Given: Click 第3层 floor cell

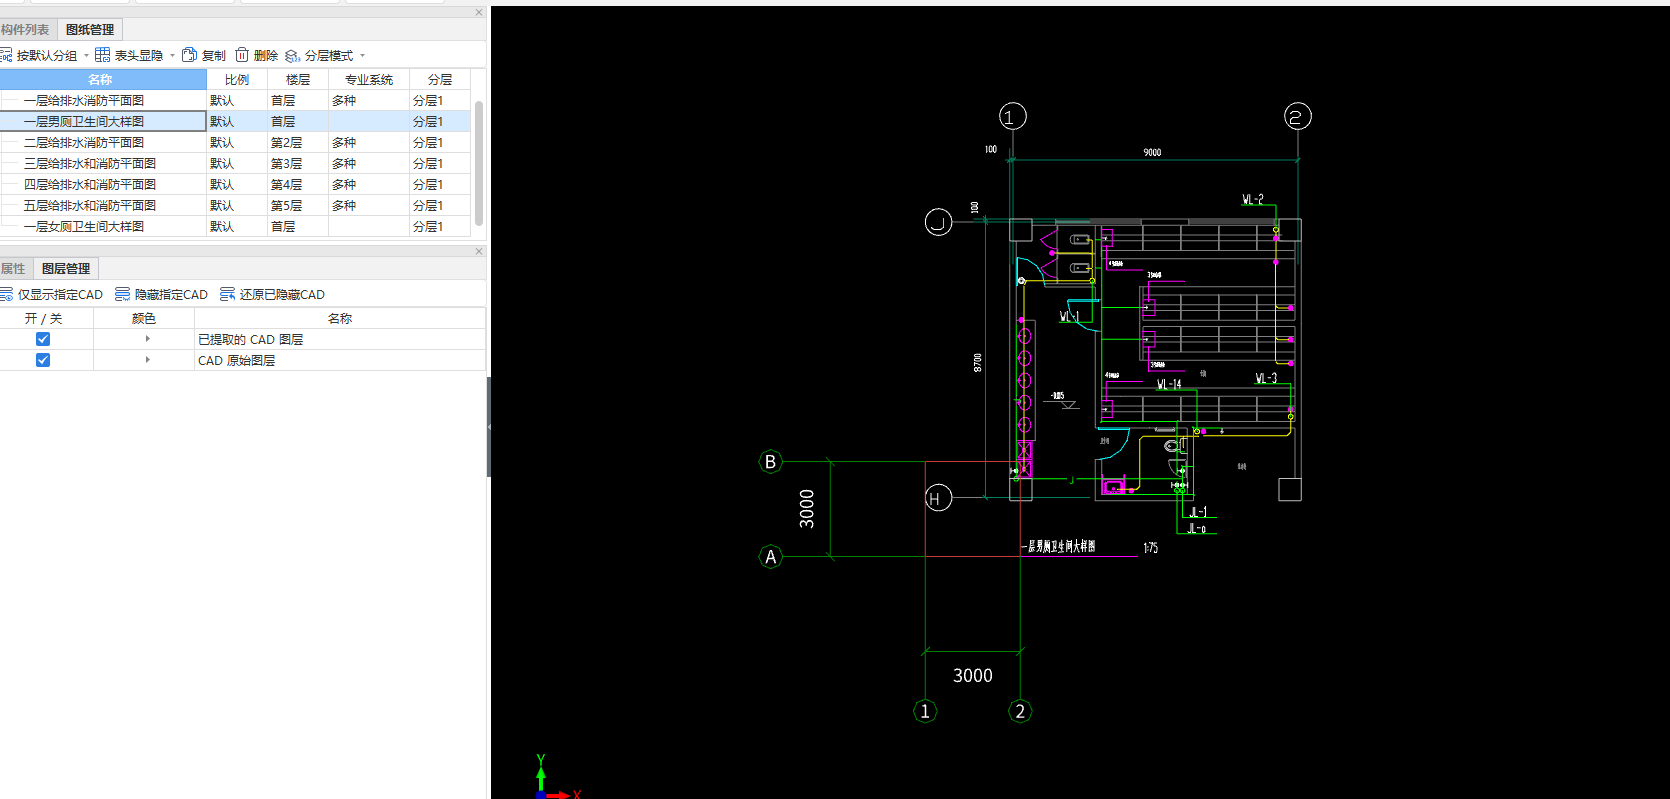Looking at the screenshot, I should tap(298, 164).
